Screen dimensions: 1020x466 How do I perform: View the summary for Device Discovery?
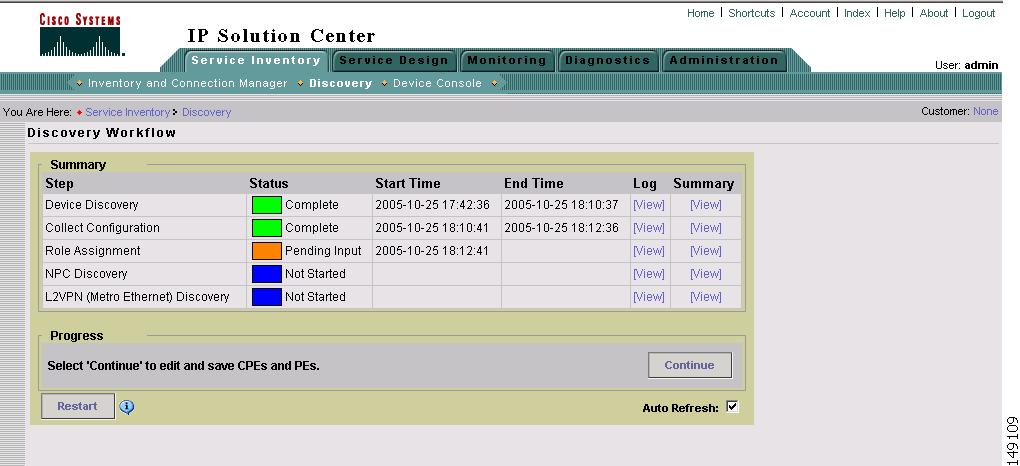[x=706, y=205]
